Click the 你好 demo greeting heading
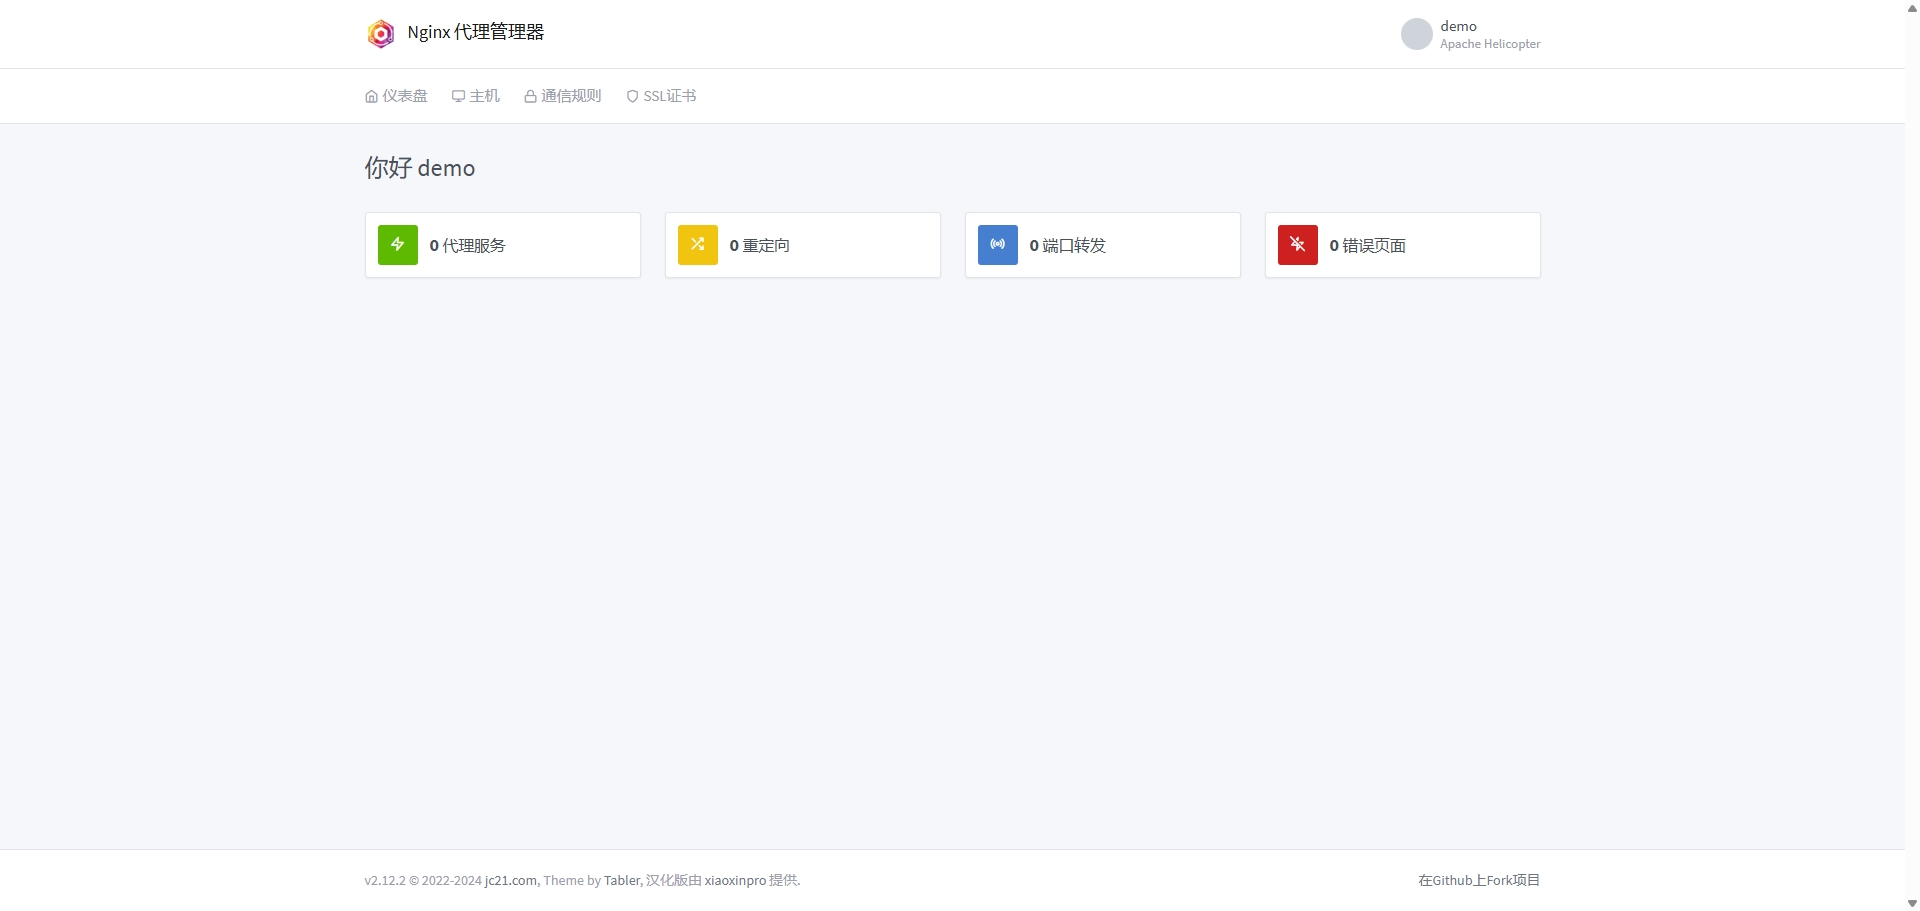This screenshot has height=911, width=1920. (420, 168)
